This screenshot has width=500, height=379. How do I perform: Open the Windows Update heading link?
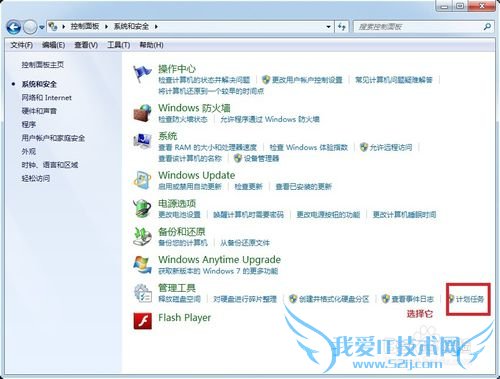pos(197,175)
